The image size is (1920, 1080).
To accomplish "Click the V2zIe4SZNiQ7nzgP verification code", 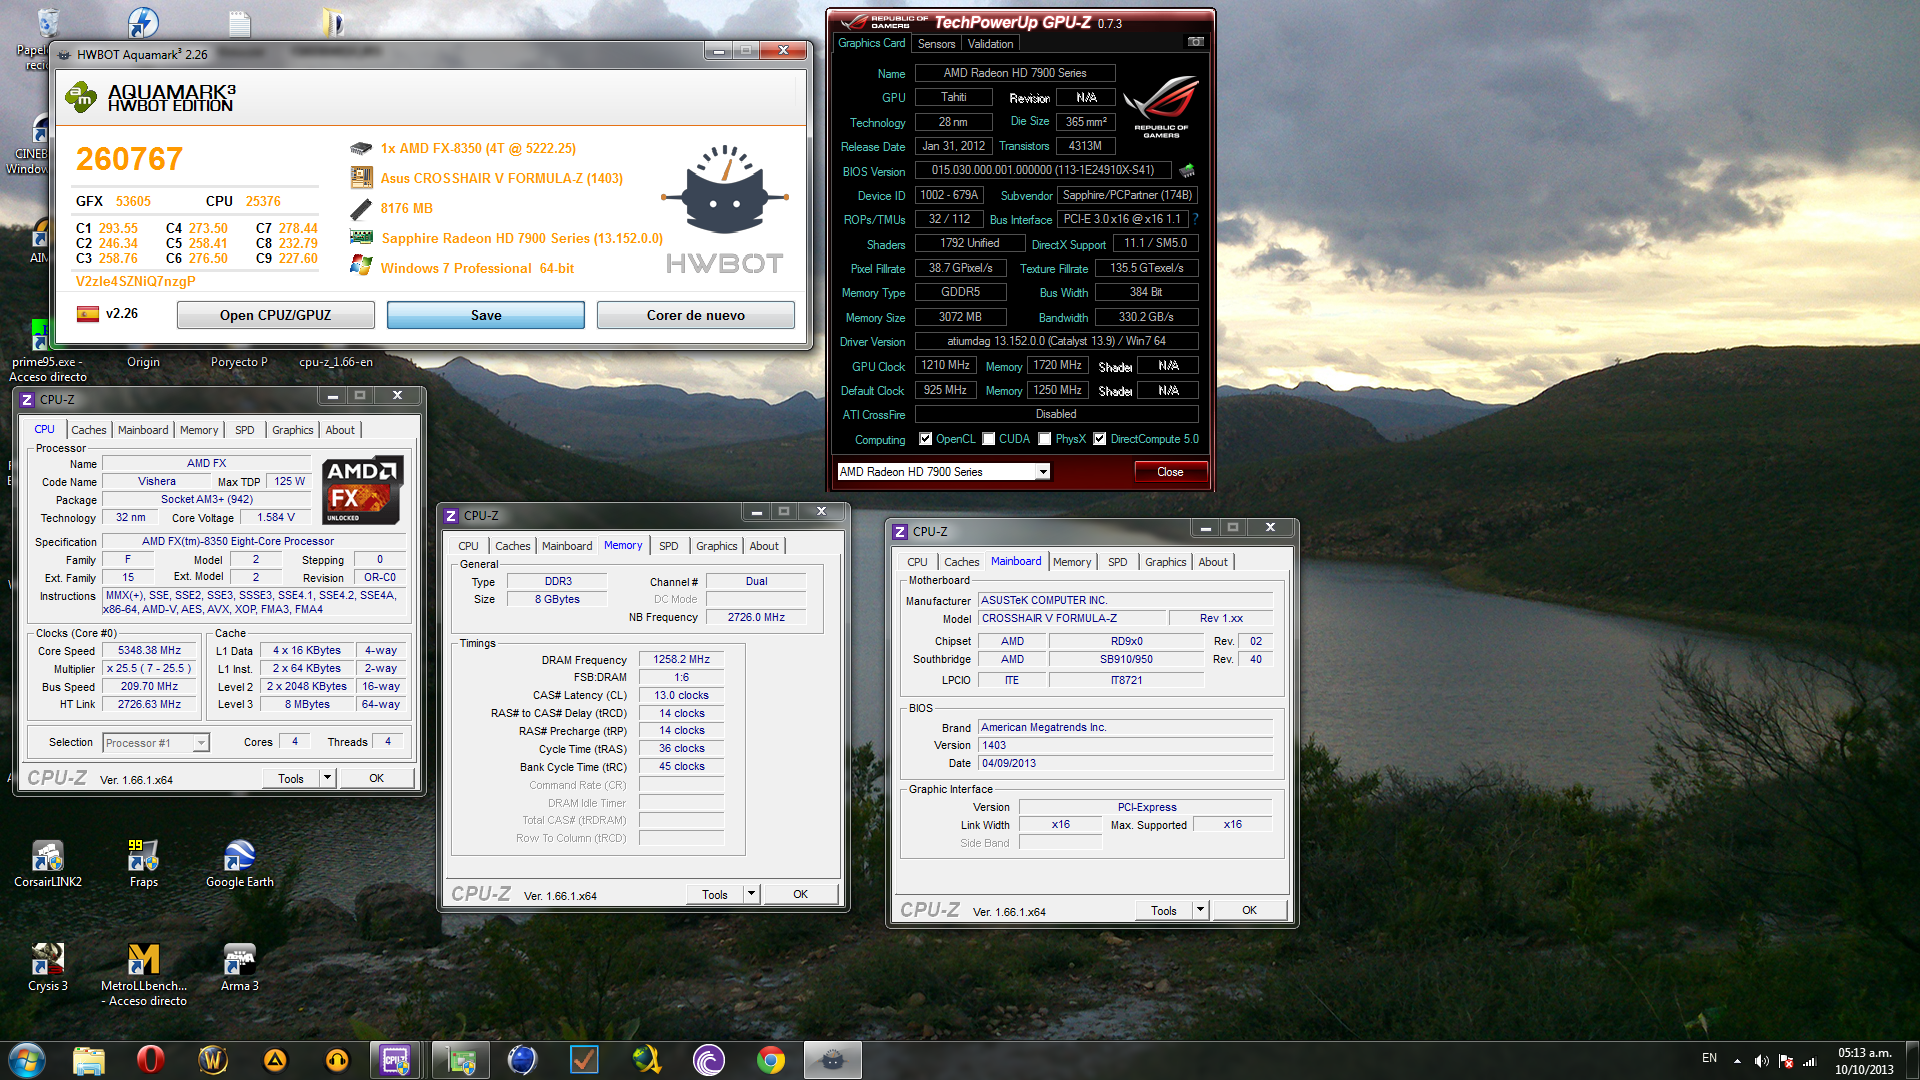I will click(136, 282).
